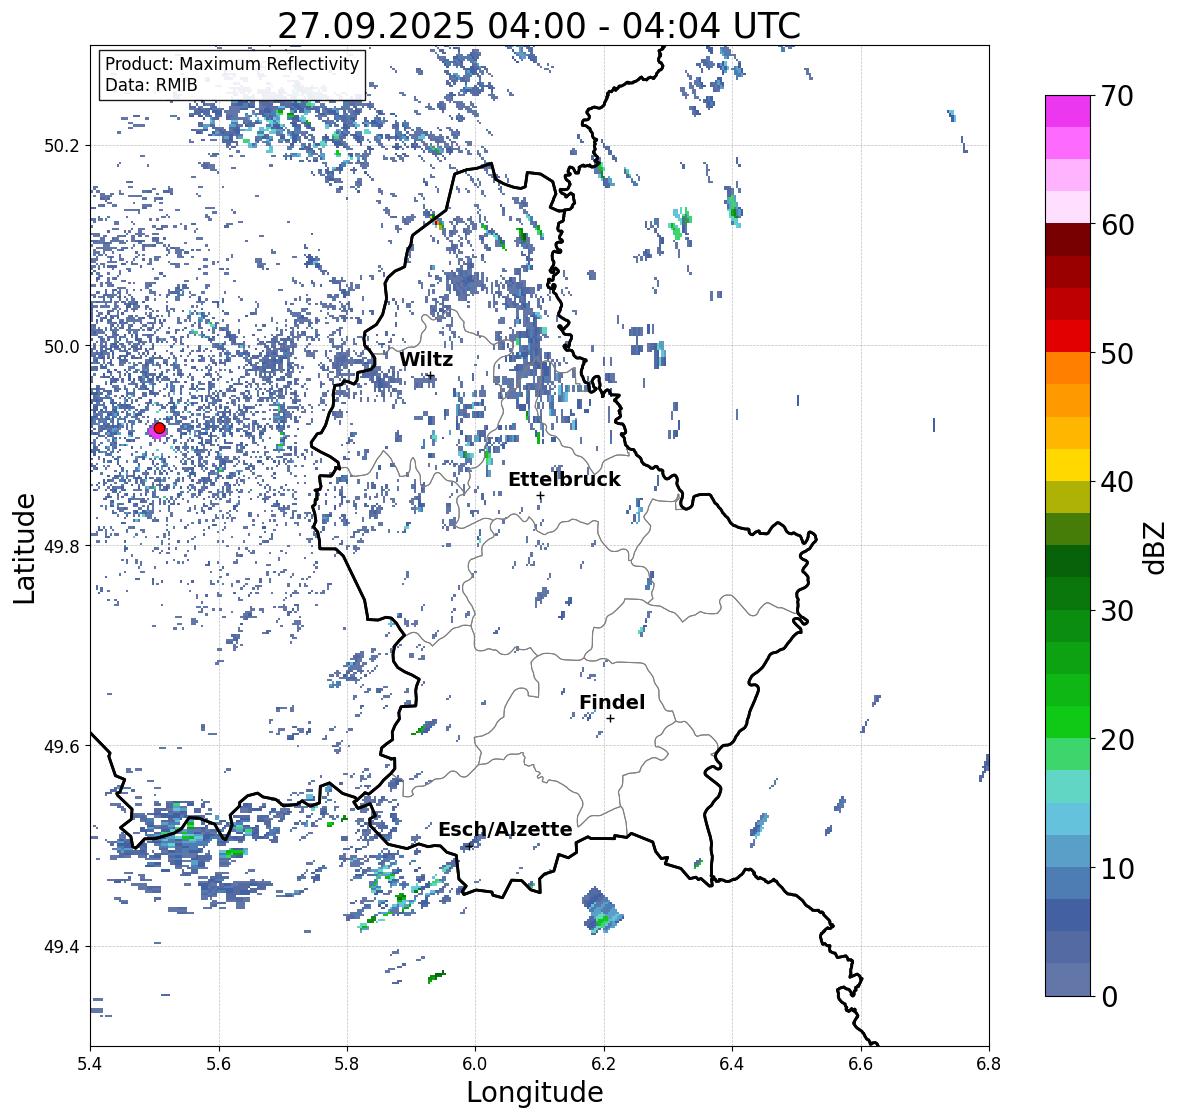The width and height of the screenshot is (1179, 1117).
Task: Click latitude tick label 50.0
Action: [62, 347]
